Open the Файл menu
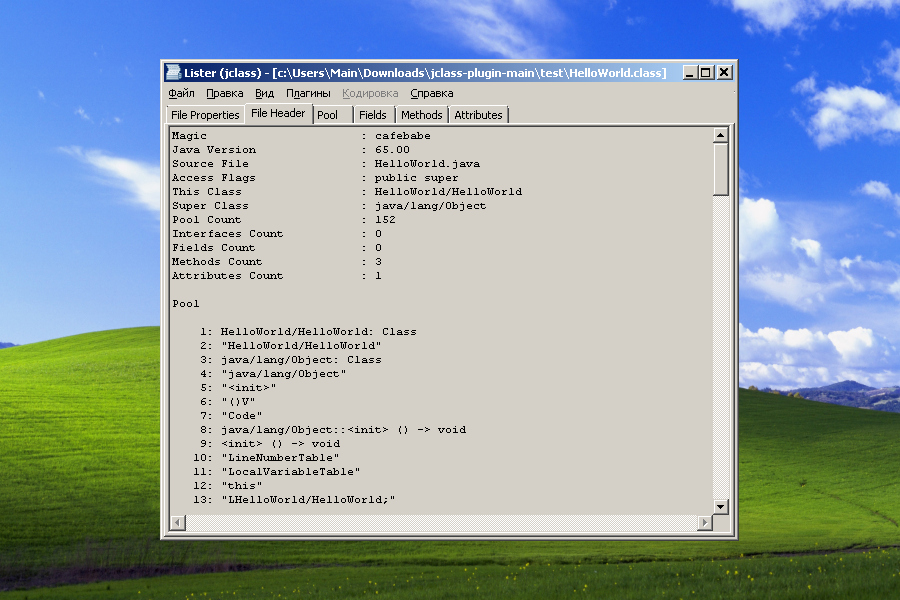The height and width of the screenshot is (600, 900). (x=181, y=93)
